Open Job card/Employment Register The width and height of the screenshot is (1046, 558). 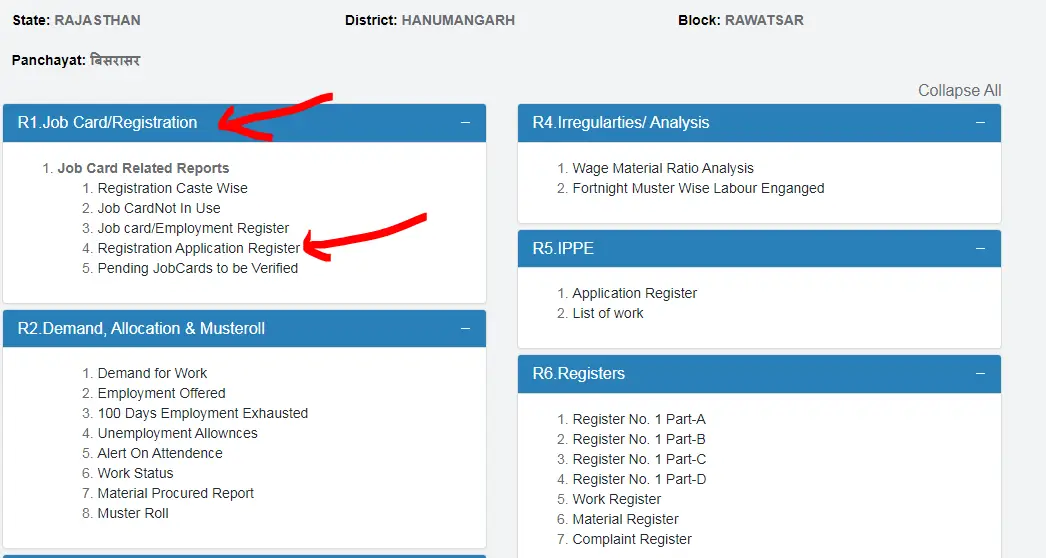pos(193,228)
